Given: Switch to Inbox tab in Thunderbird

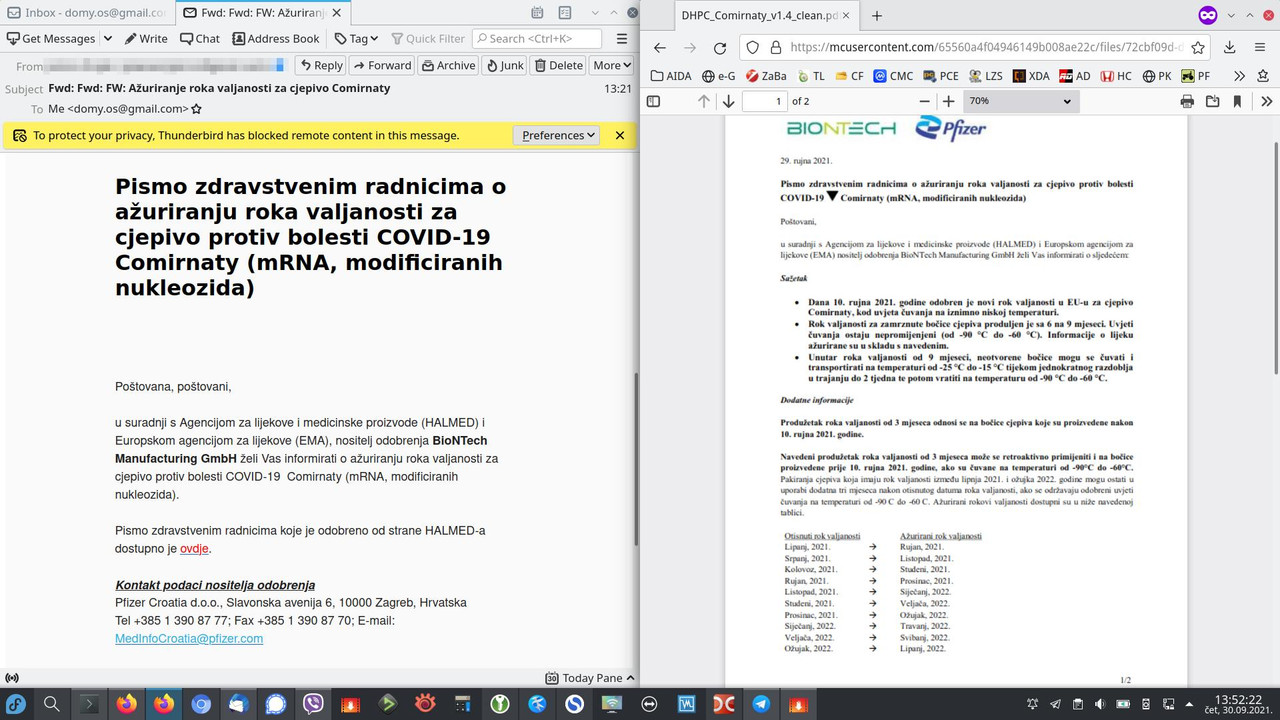Looking at the screenshot, I should point(86,13).
